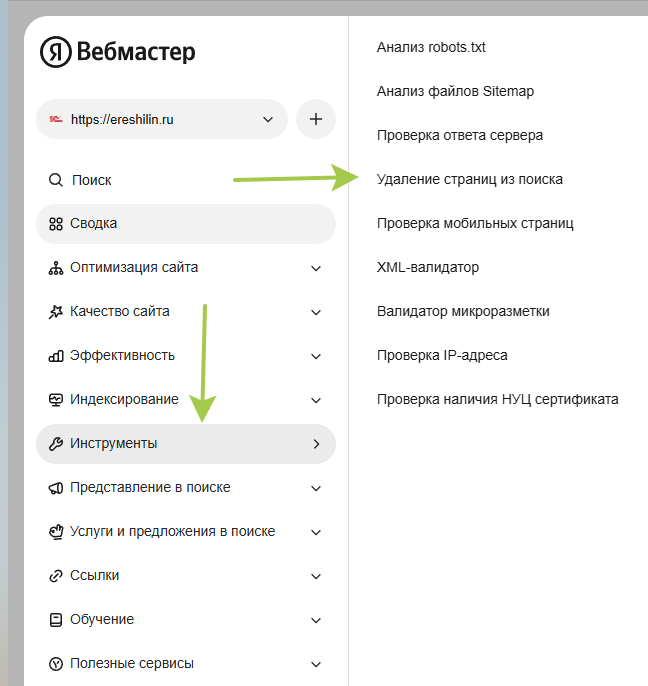Click the Качество сайта sparkle icon

[56, 312]
